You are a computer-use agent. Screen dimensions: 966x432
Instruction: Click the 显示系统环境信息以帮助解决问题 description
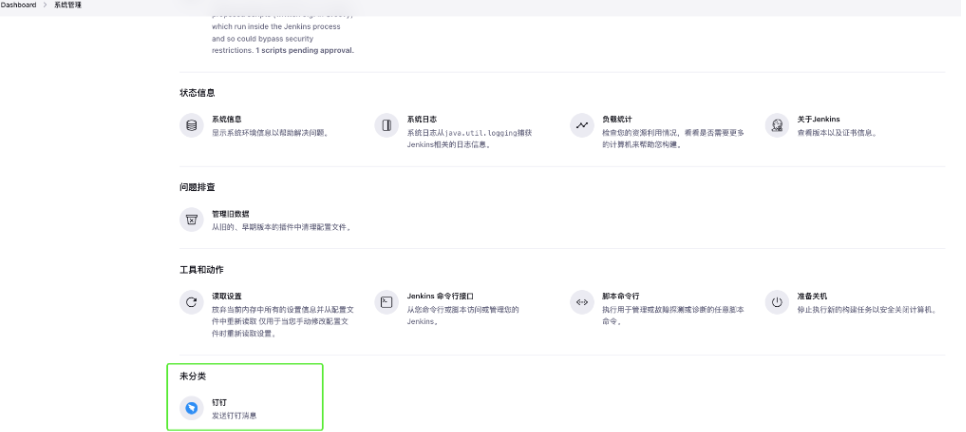click(270, 132)
